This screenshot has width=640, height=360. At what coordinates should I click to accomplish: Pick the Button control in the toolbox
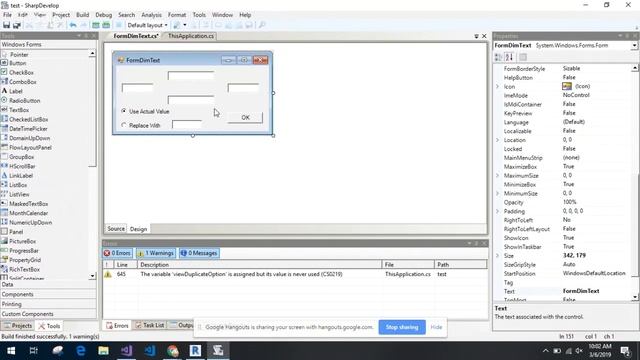coord(18,63)
